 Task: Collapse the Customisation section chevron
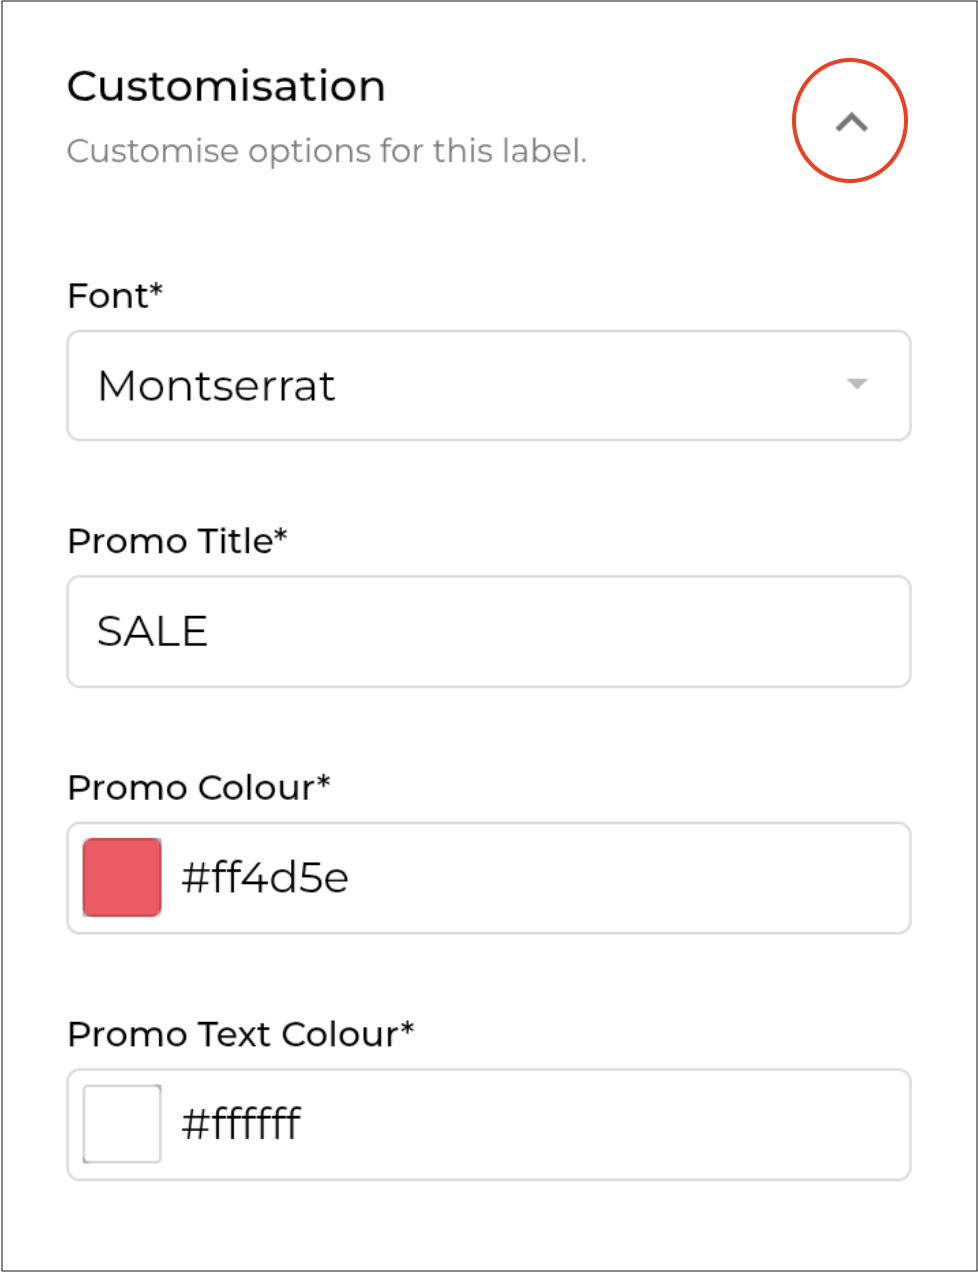click(851, 122)
